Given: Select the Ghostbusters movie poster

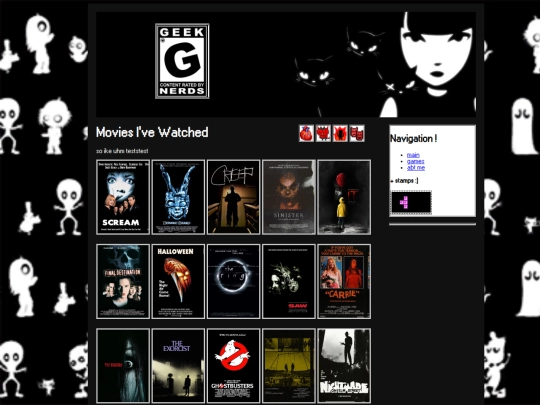Looking at the screenshot, I should [233, 366].
